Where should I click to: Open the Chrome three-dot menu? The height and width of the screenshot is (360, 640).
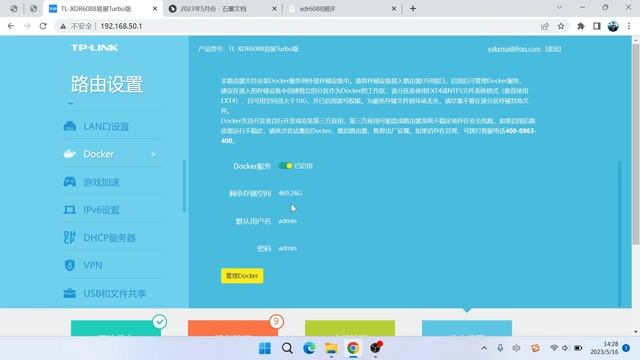[629, 26]
